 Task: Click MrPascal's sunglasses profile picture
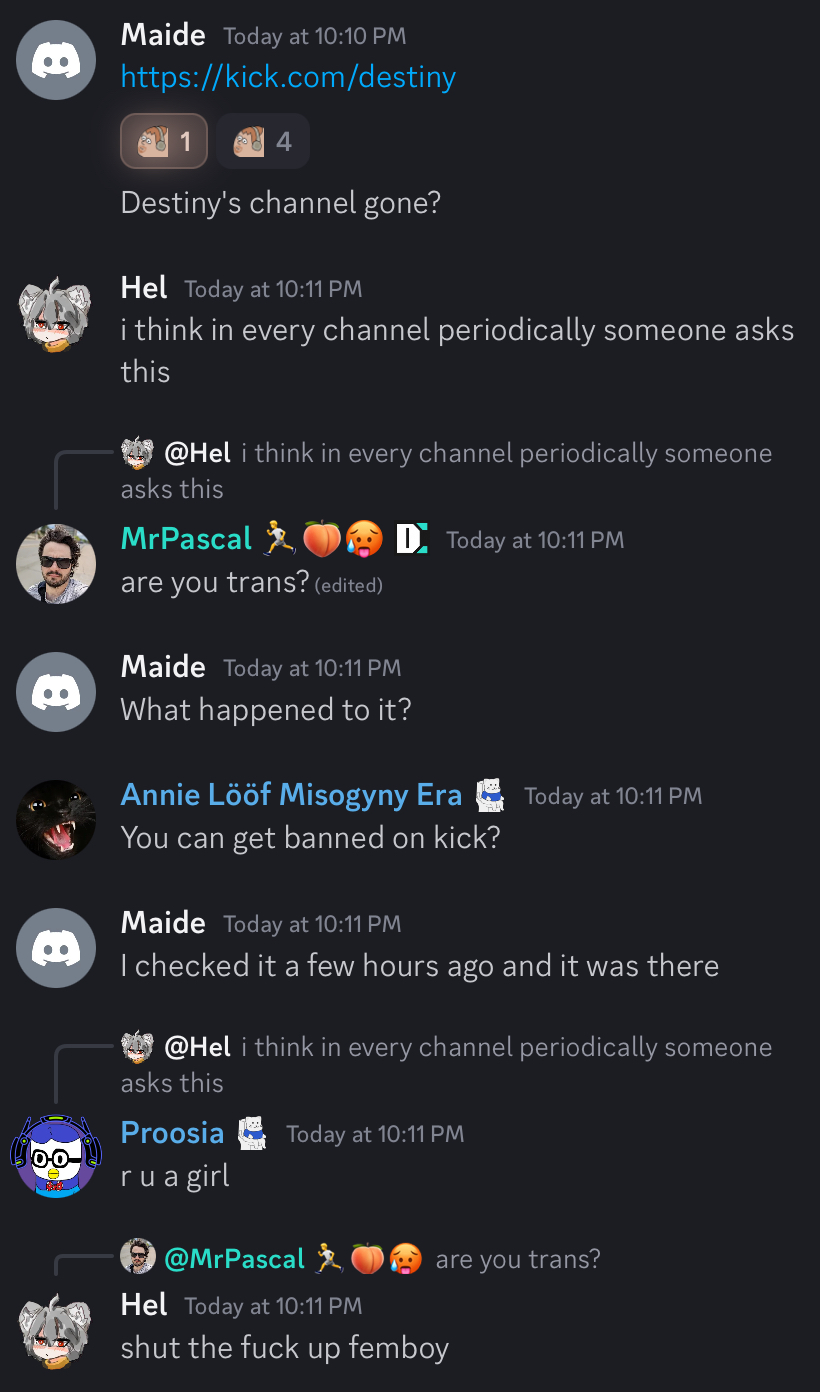[56, 563]
